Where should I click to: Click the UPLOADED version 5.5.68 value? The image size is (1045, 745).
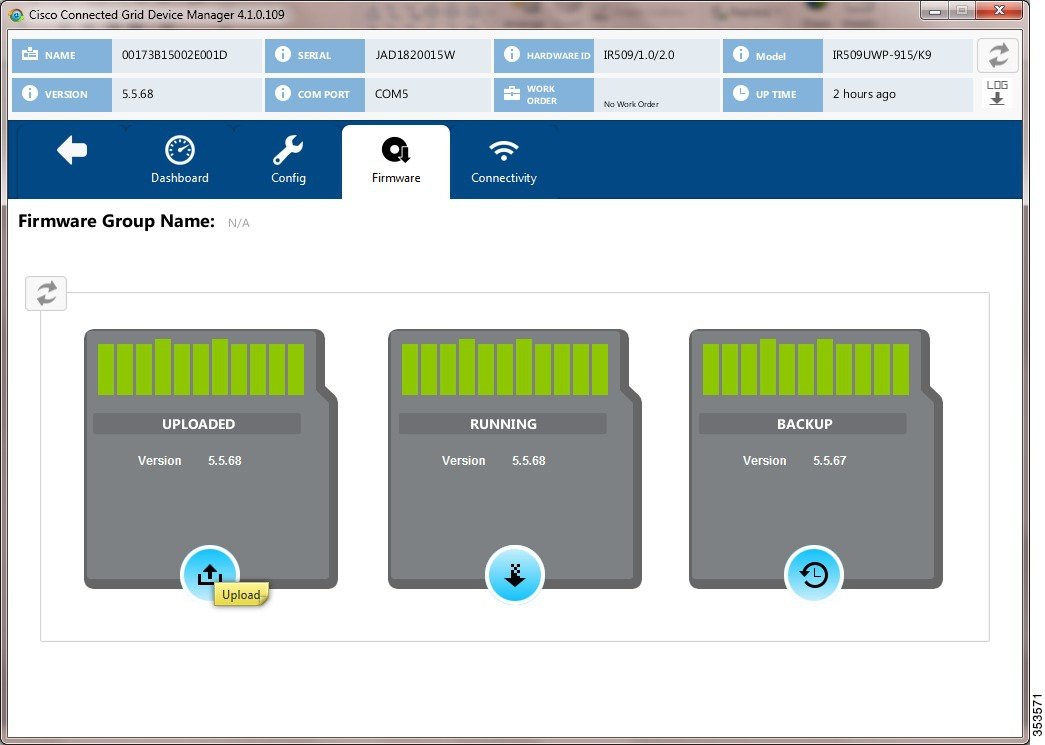click(225, 460)
